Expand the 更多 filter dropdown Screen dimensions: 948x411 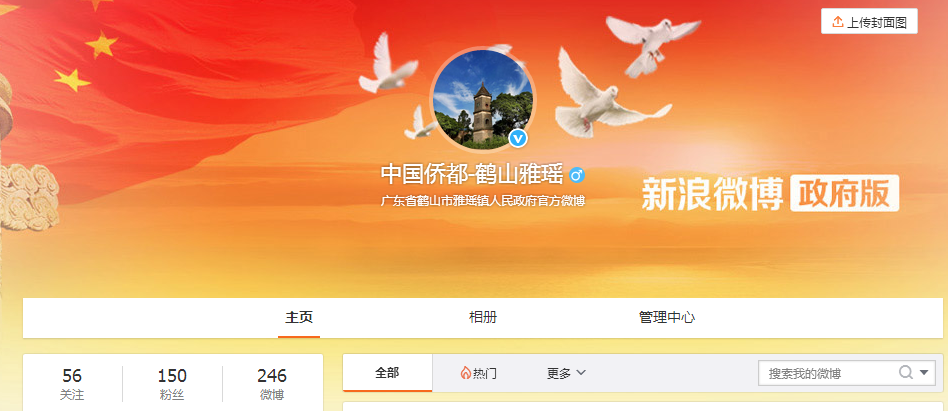point(566,374)
